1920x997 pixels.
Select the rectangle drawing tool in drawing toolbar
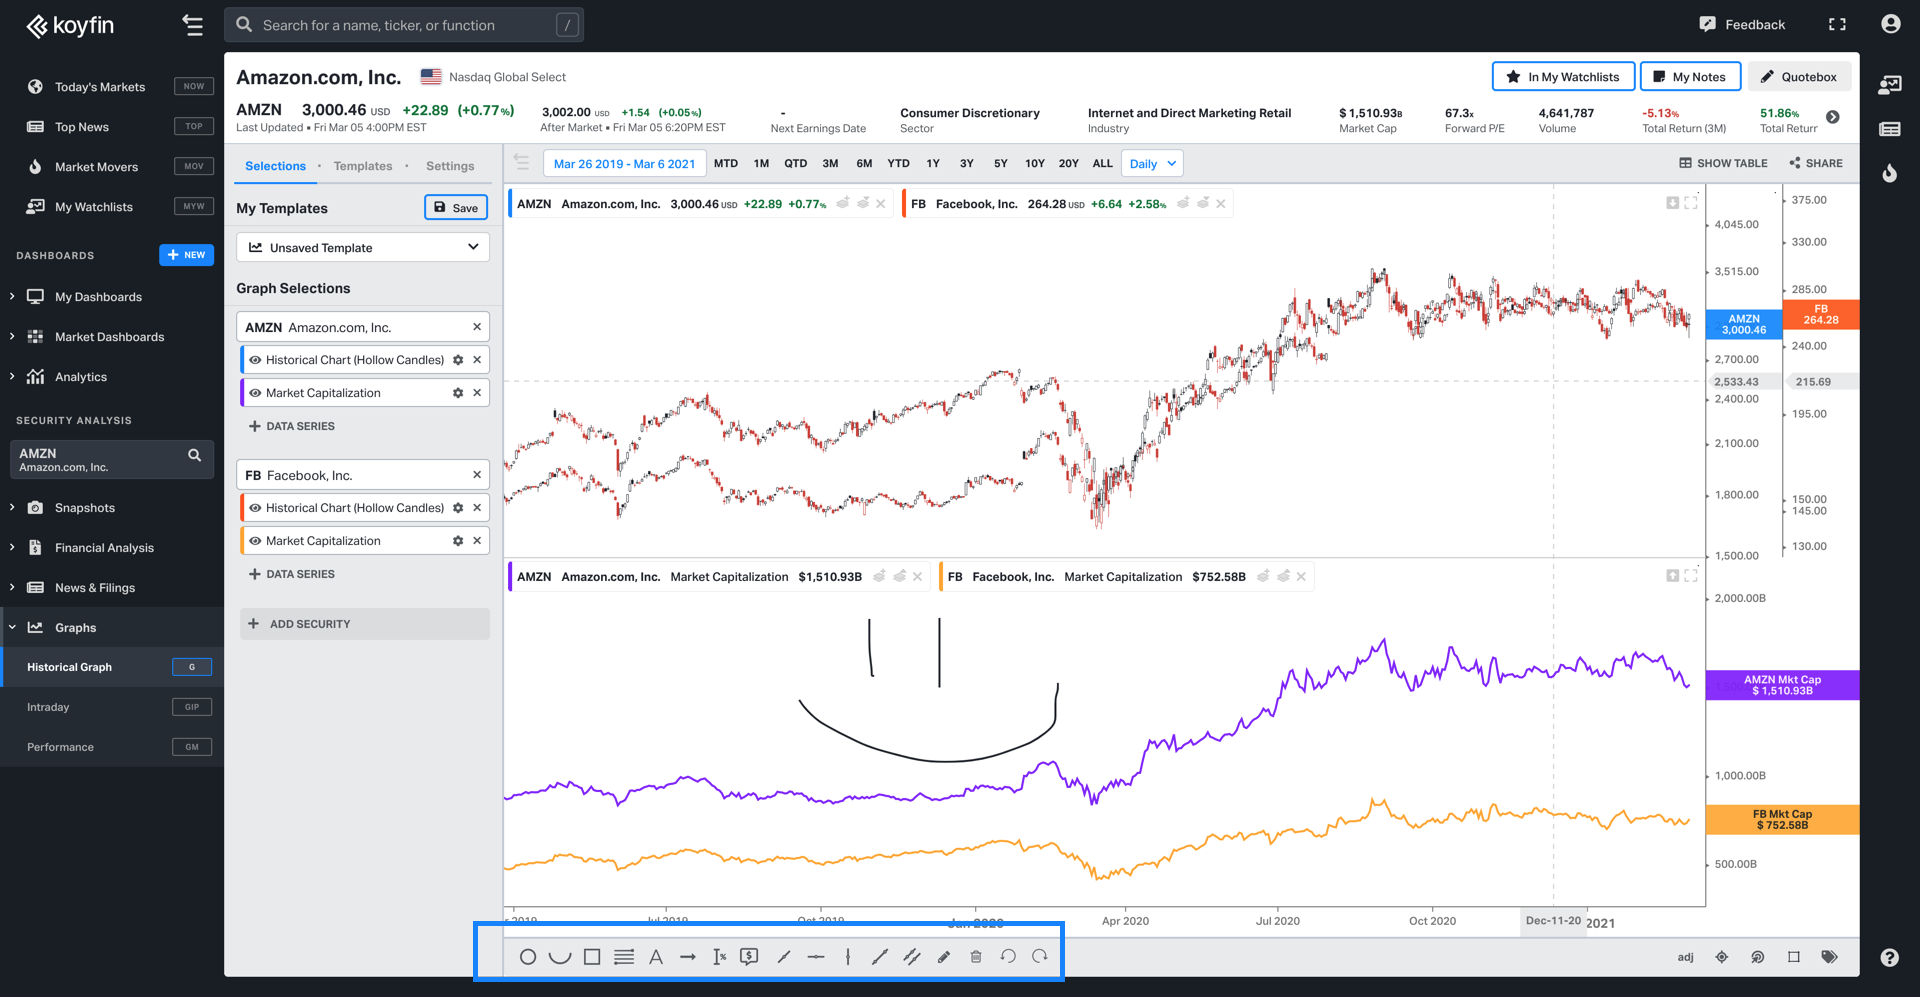point(592,957)
